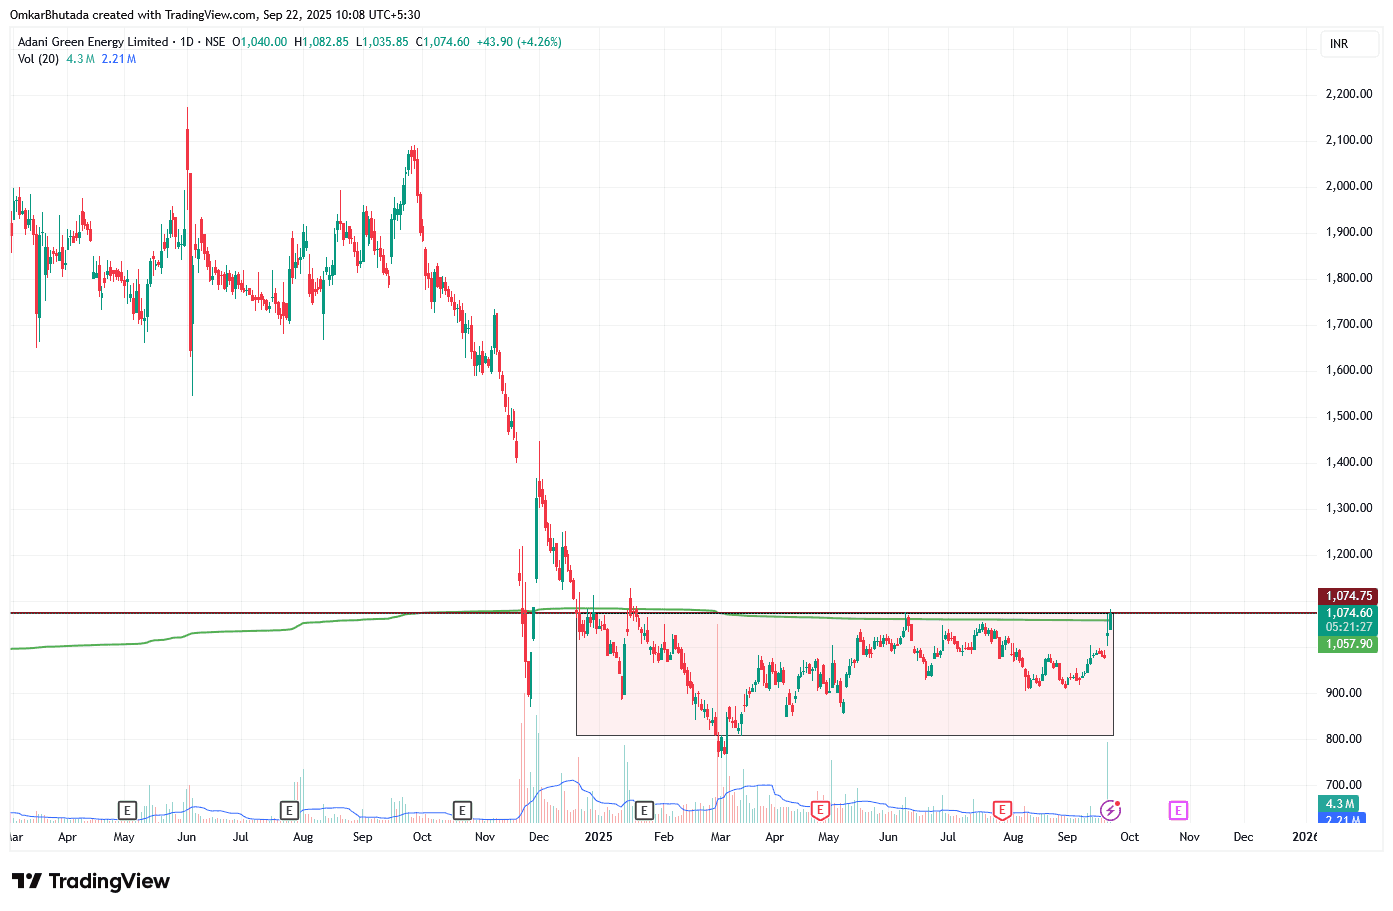Click the pink upcoming earnings E marker
Screen dimensions: 1393x911
tap(1178, 810)
